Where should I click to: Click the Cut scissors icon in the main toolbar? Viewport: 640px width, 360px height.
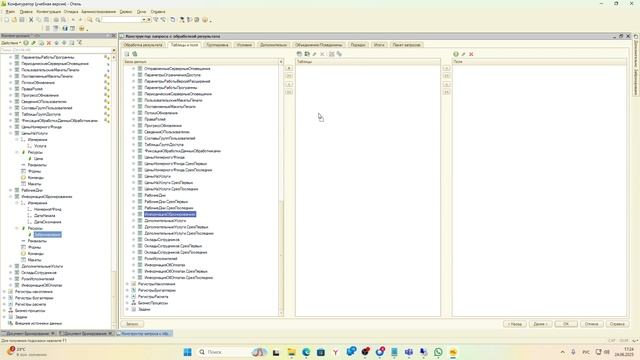31,20
